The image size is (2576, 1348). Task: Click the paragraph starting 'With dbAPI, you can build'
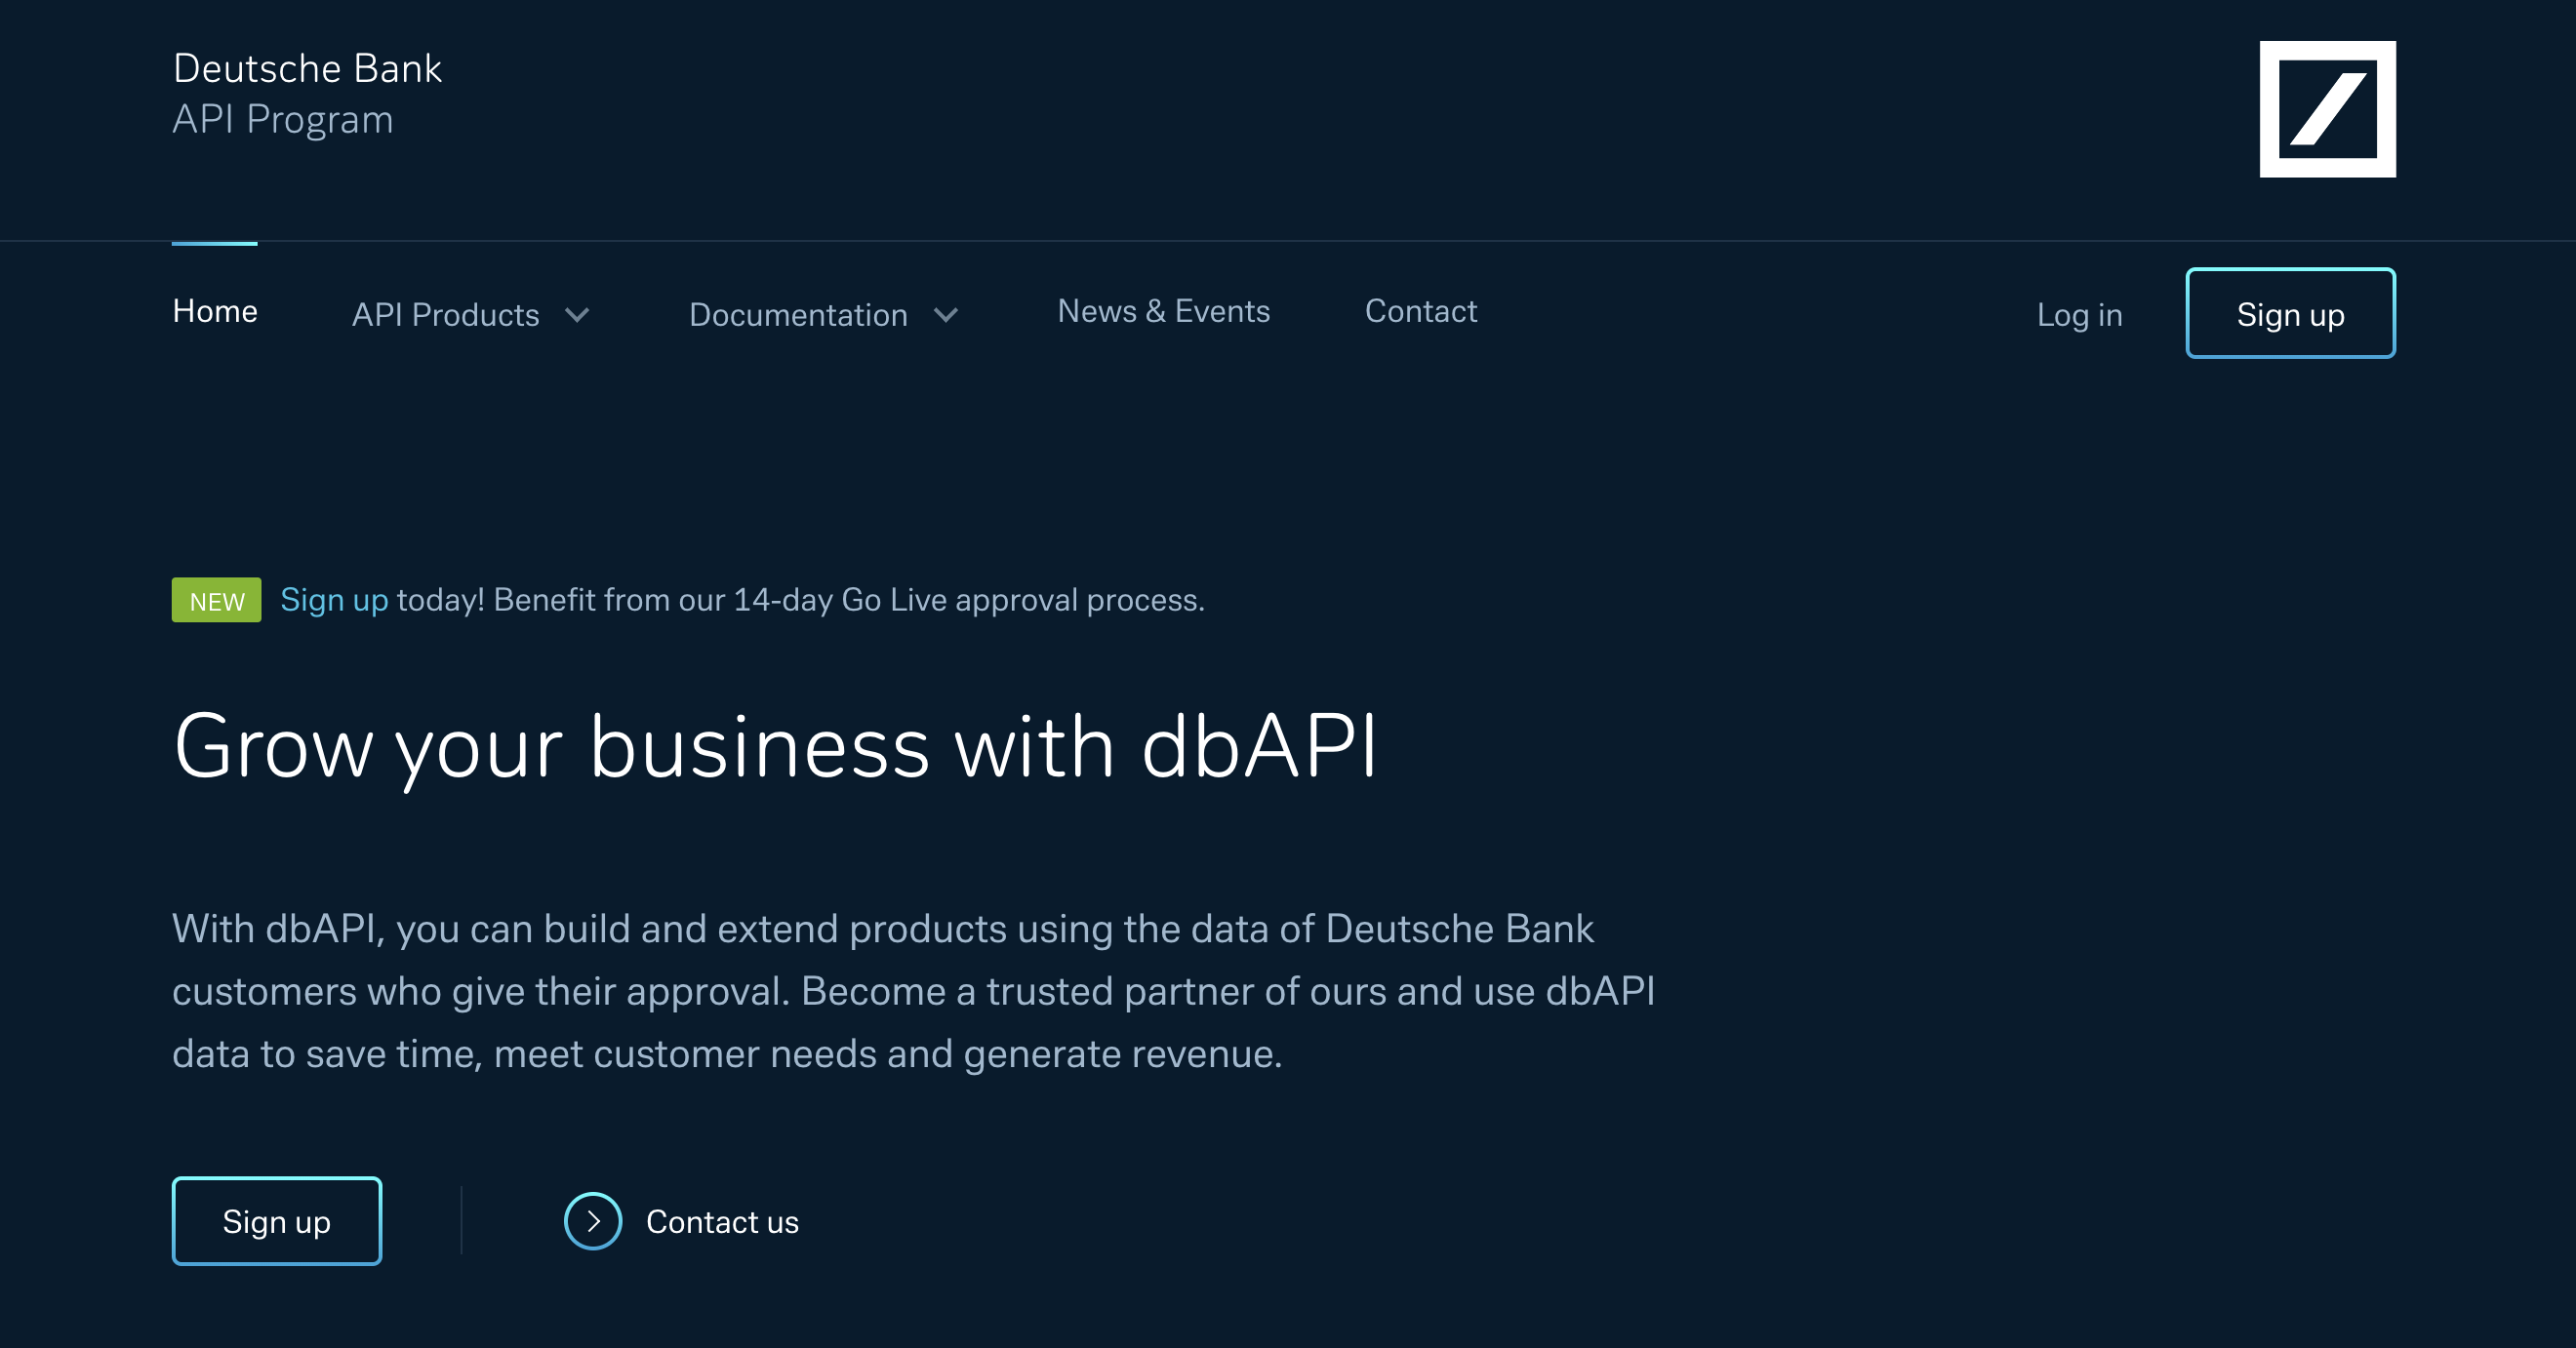pos(914,991)
